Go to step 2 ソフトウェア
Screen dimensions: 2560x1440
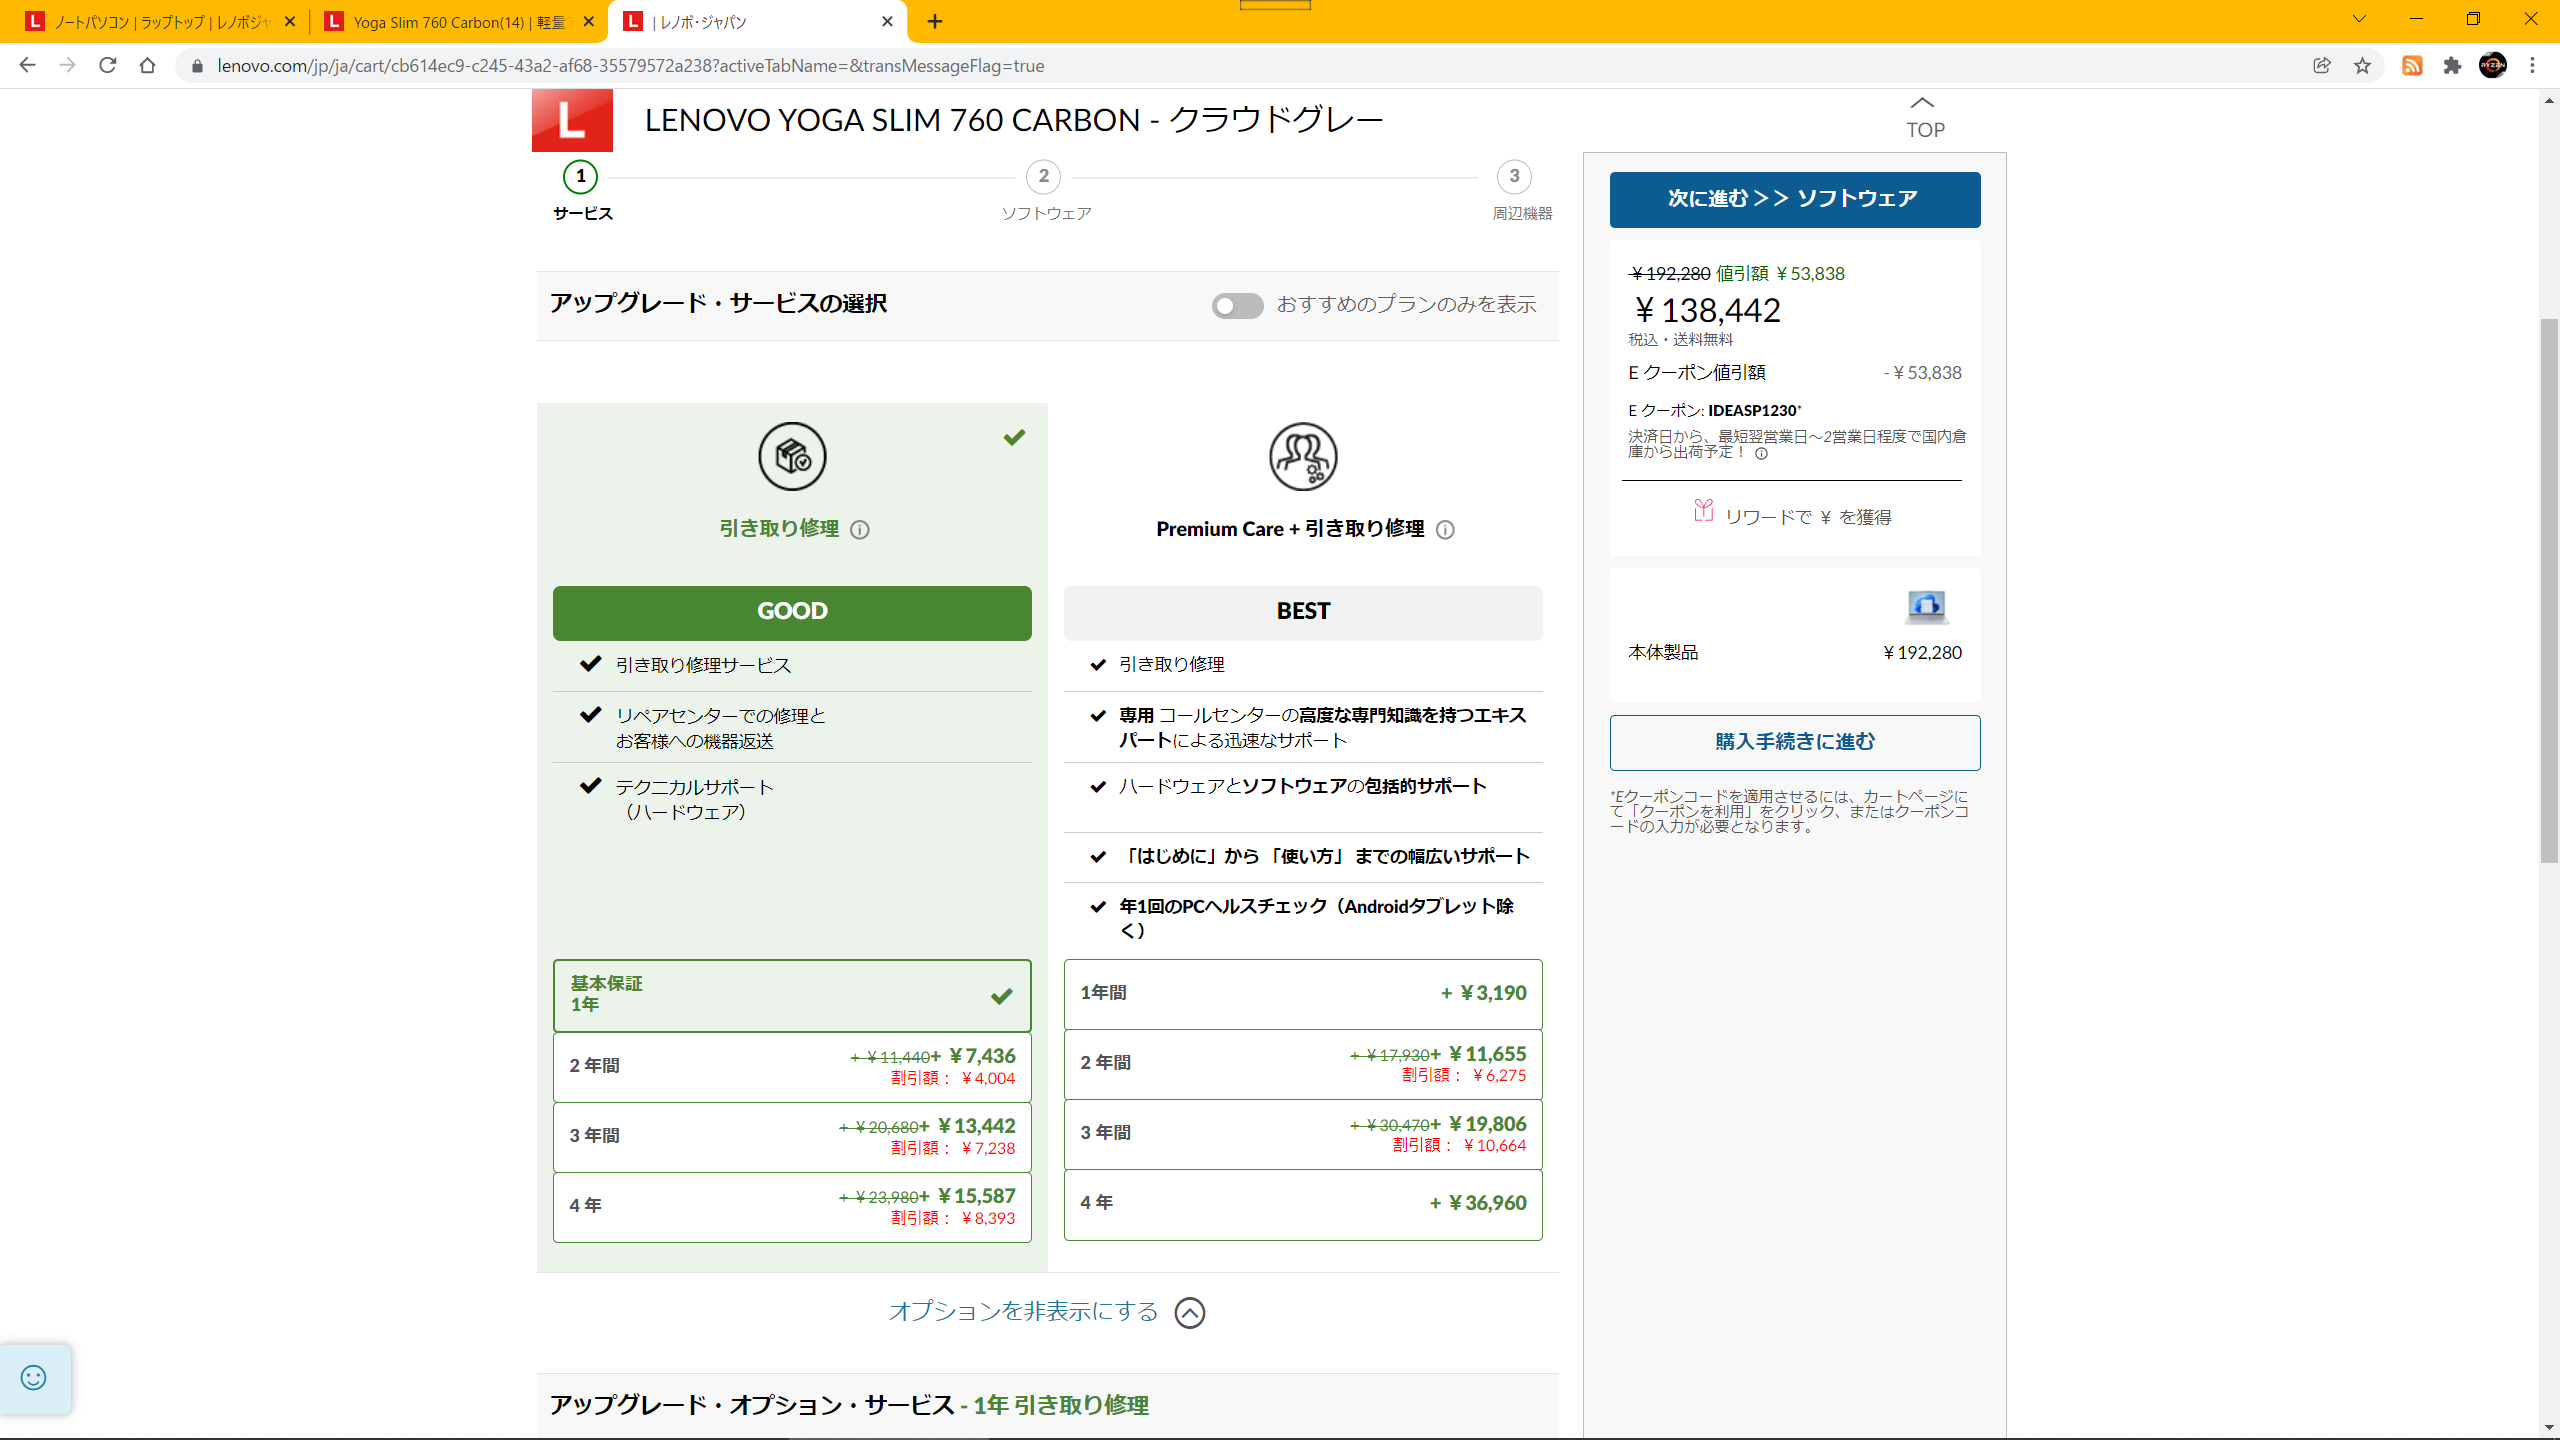click(1045, 191)
